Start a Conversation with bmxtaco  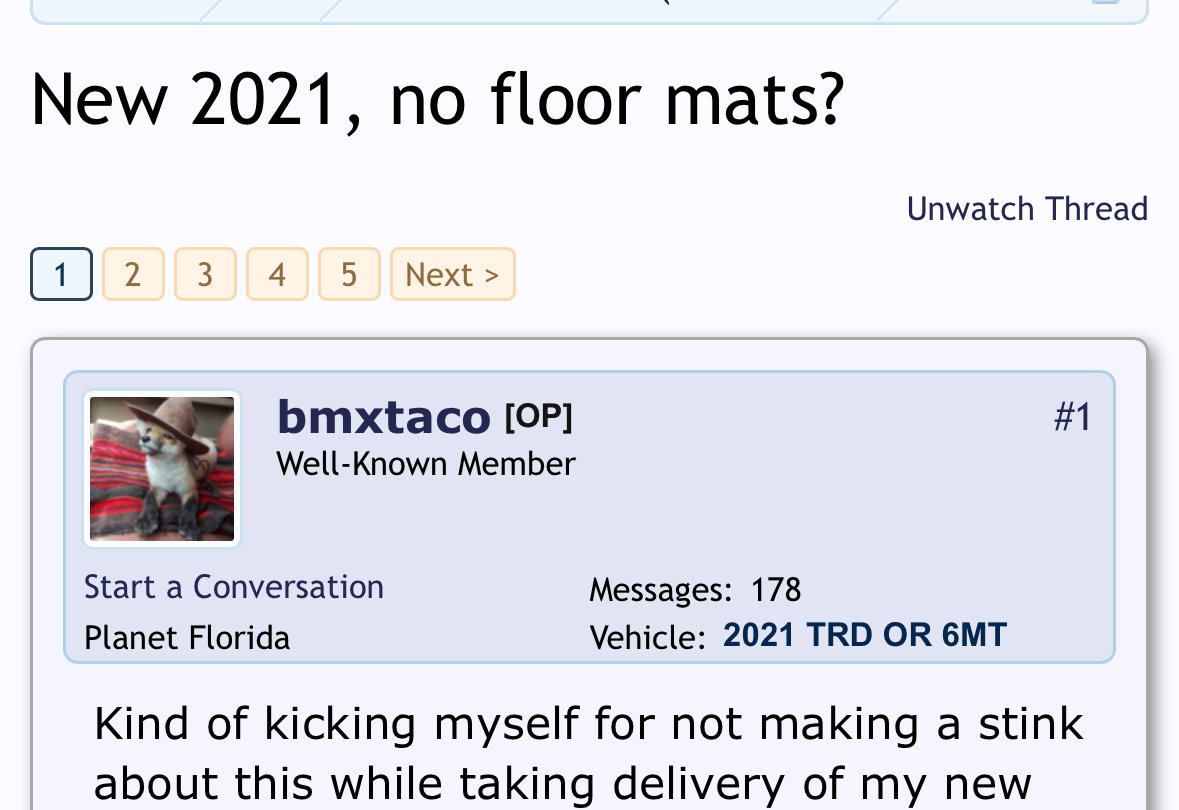[x=234, y=587]
